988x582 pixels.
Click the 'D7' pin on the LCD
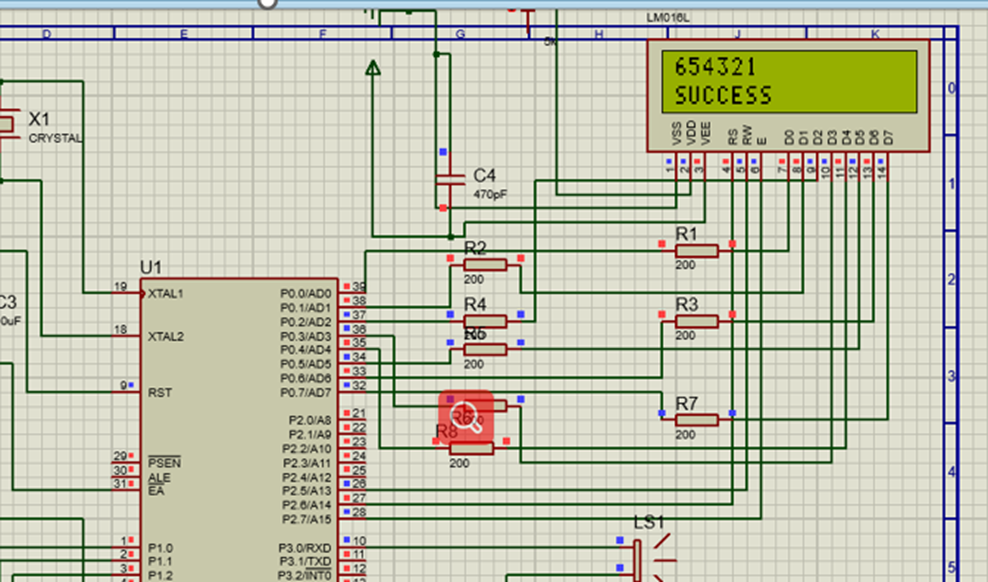point(888,138)
